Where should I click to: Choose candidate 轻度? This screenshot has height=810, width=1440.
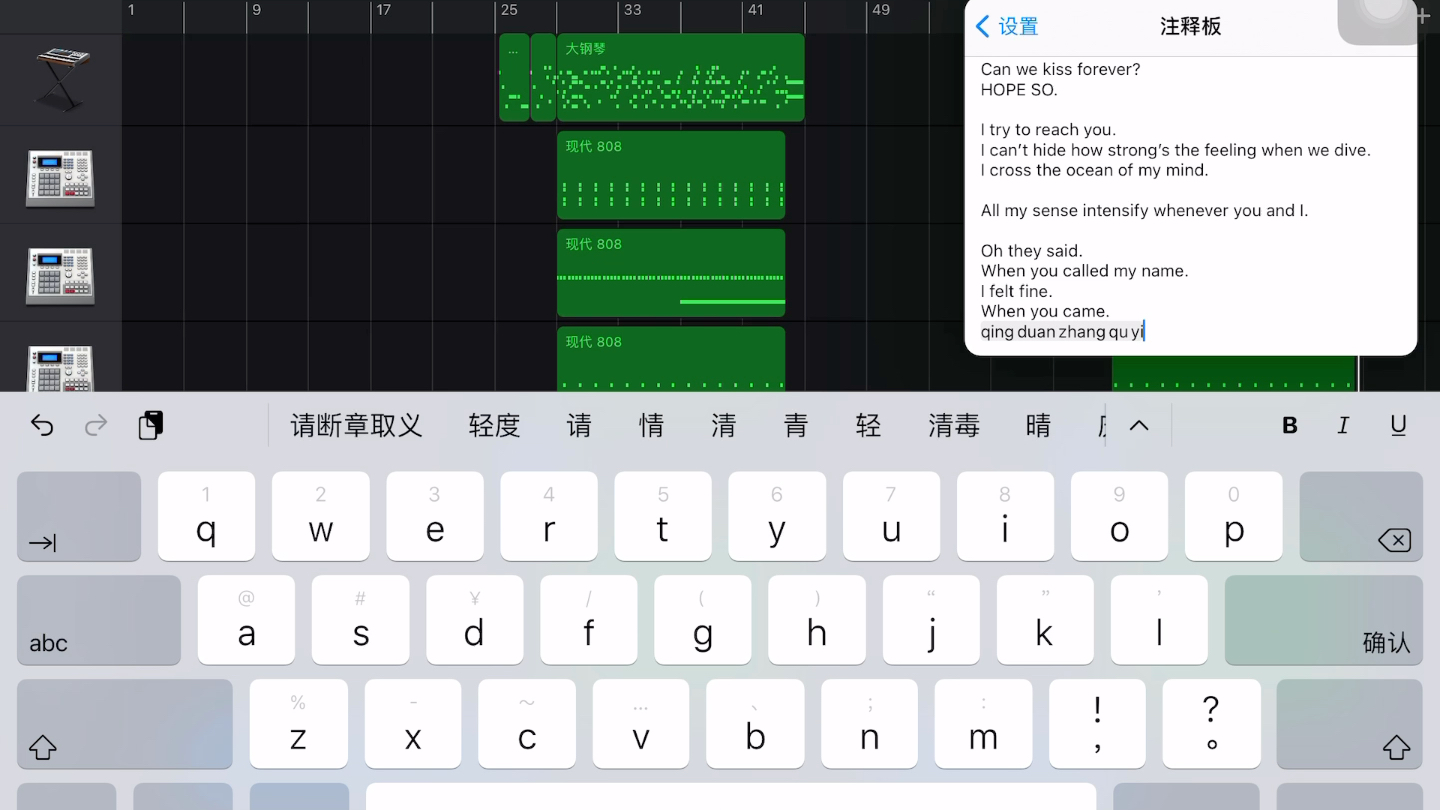pos(495,426)
